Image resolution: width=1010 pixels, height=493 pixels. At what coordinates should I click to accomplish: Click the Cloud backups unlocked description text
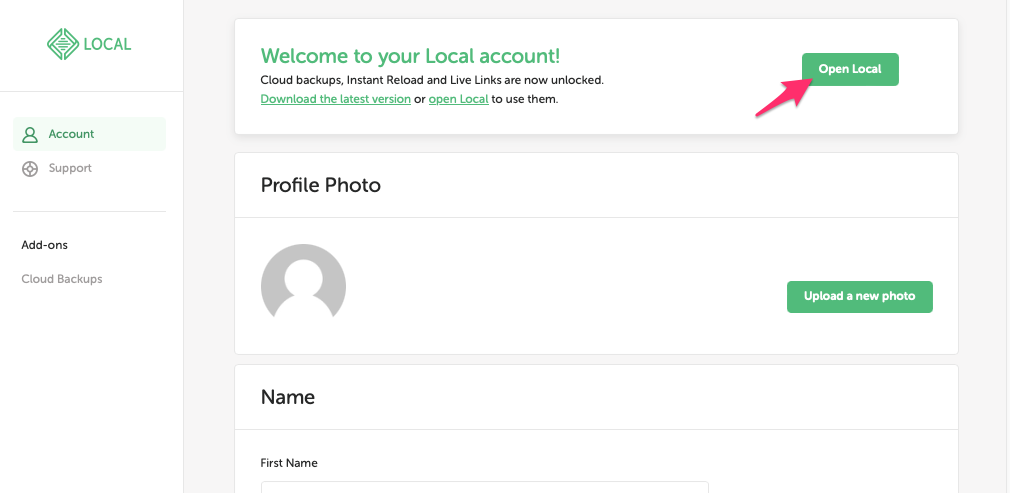pos(432,79)
